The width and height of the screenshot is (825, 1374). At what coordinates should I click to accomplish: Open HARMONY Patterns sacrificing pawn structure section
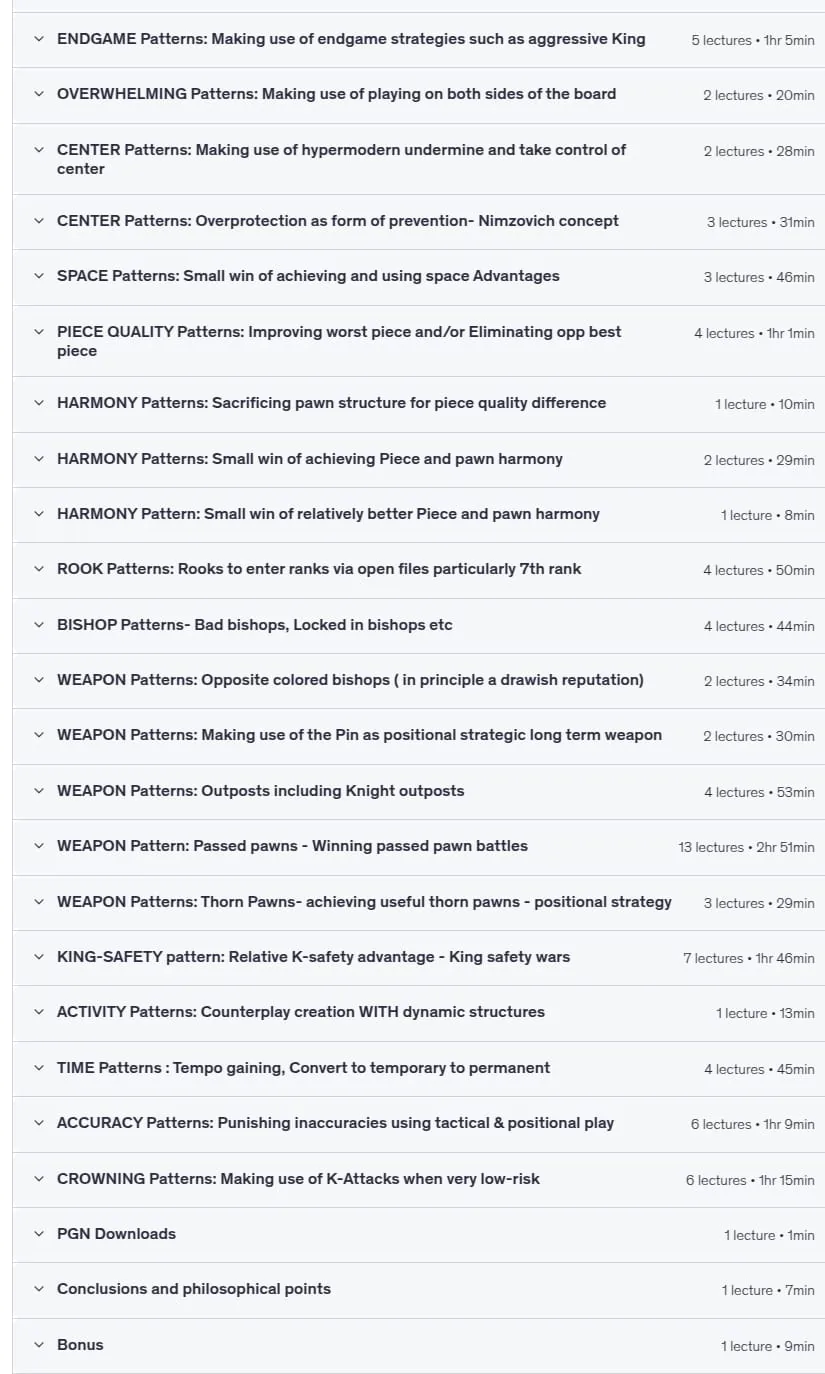click(x=419, y=404)
